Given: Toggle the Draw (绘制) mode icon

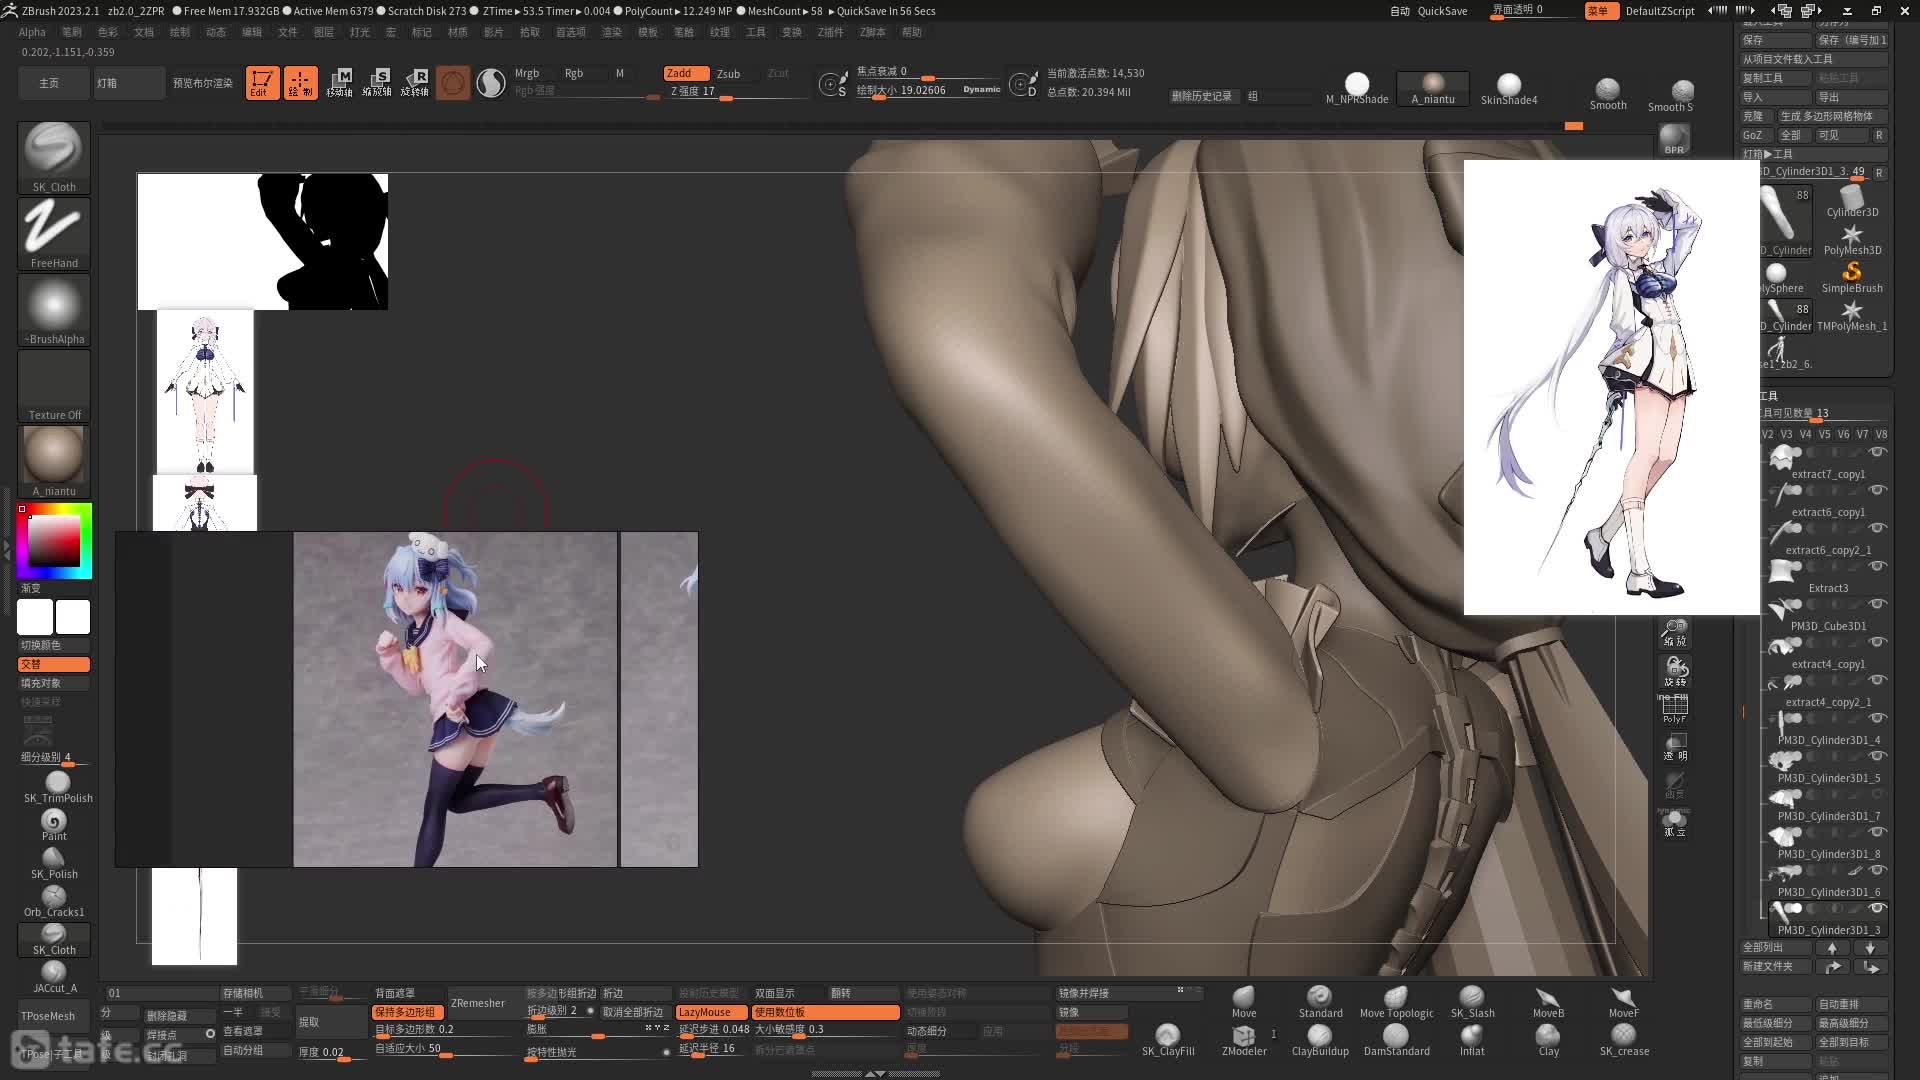Looking at the screenshot, I should pyautogui.click(x=300, y=83).
